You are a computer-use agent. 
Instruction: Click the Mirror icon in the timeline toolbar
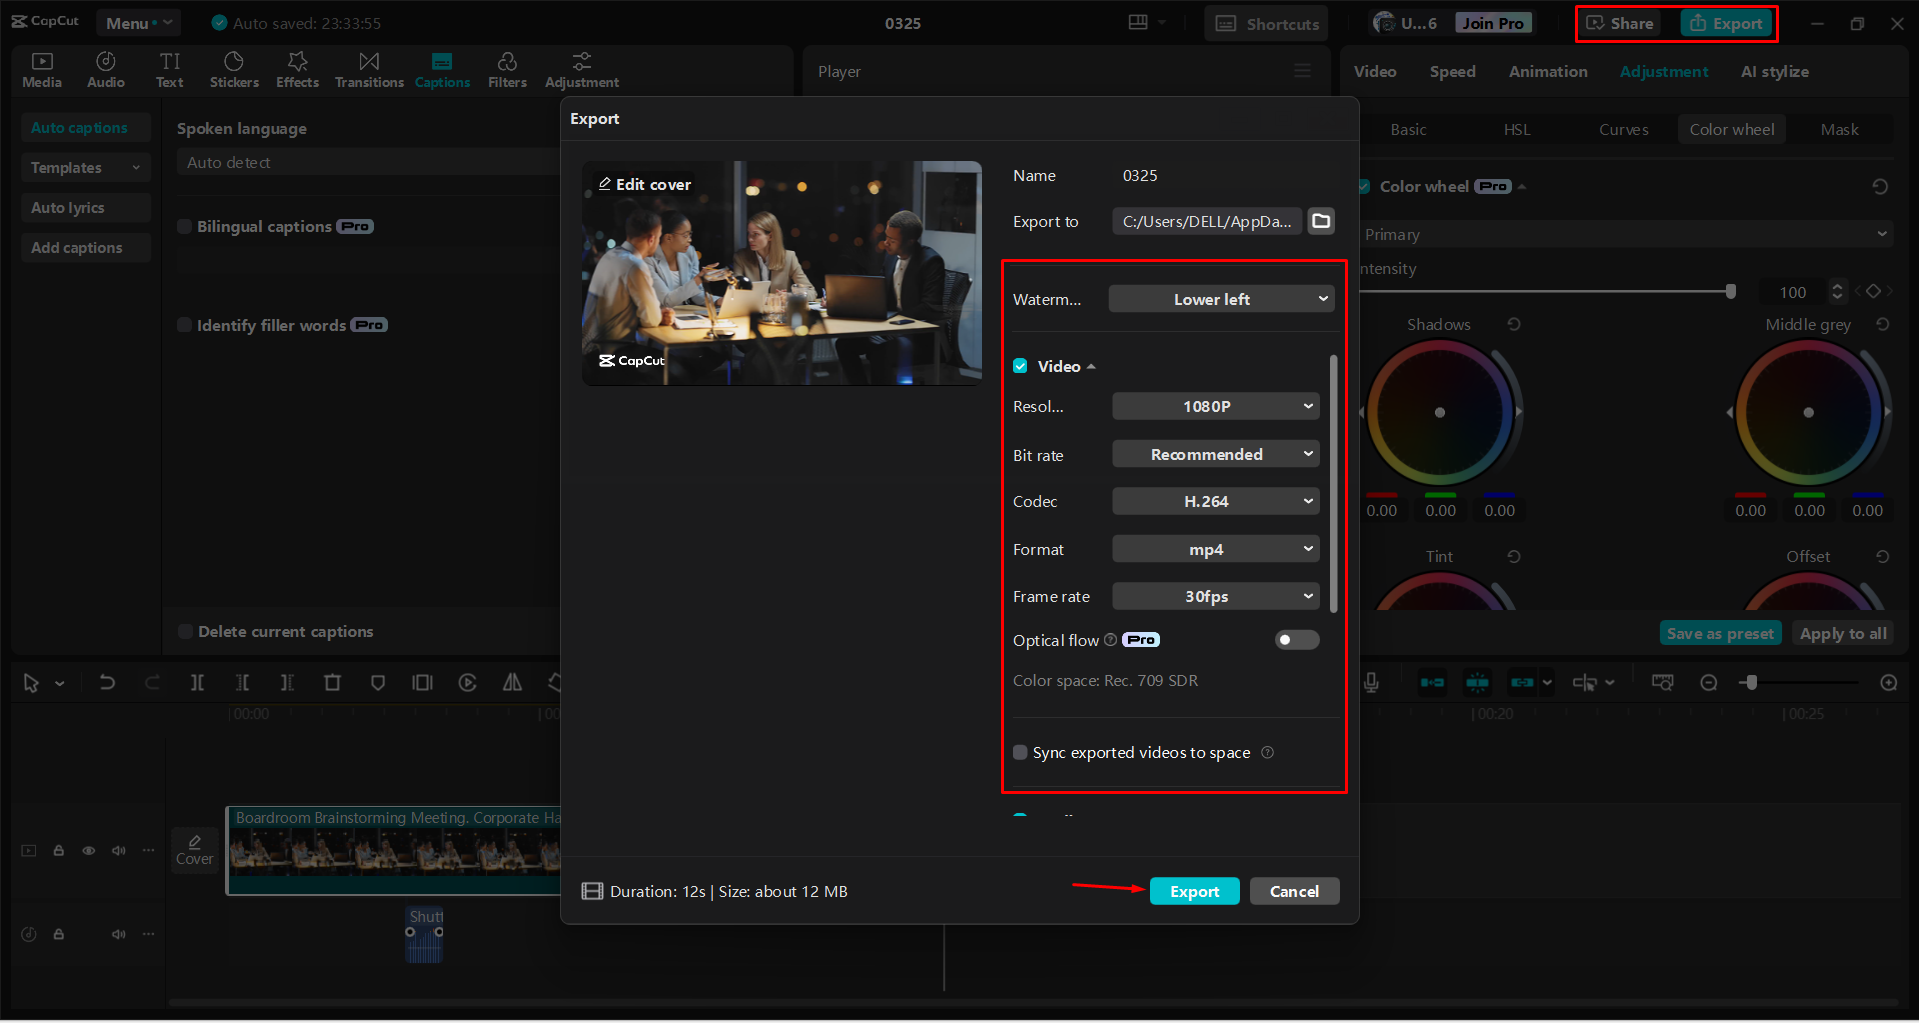click(512, 682)
